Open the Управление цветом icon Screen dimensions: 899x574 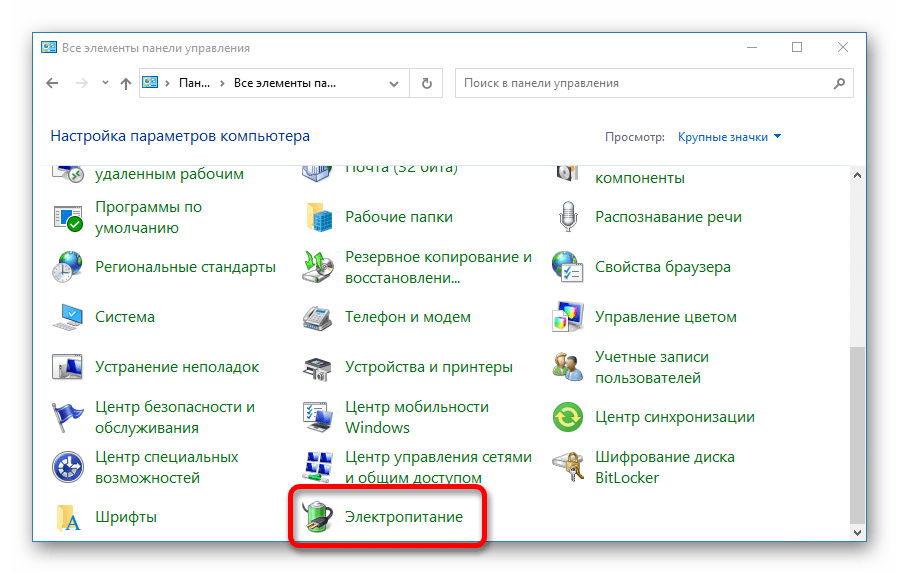pos(568,317)
